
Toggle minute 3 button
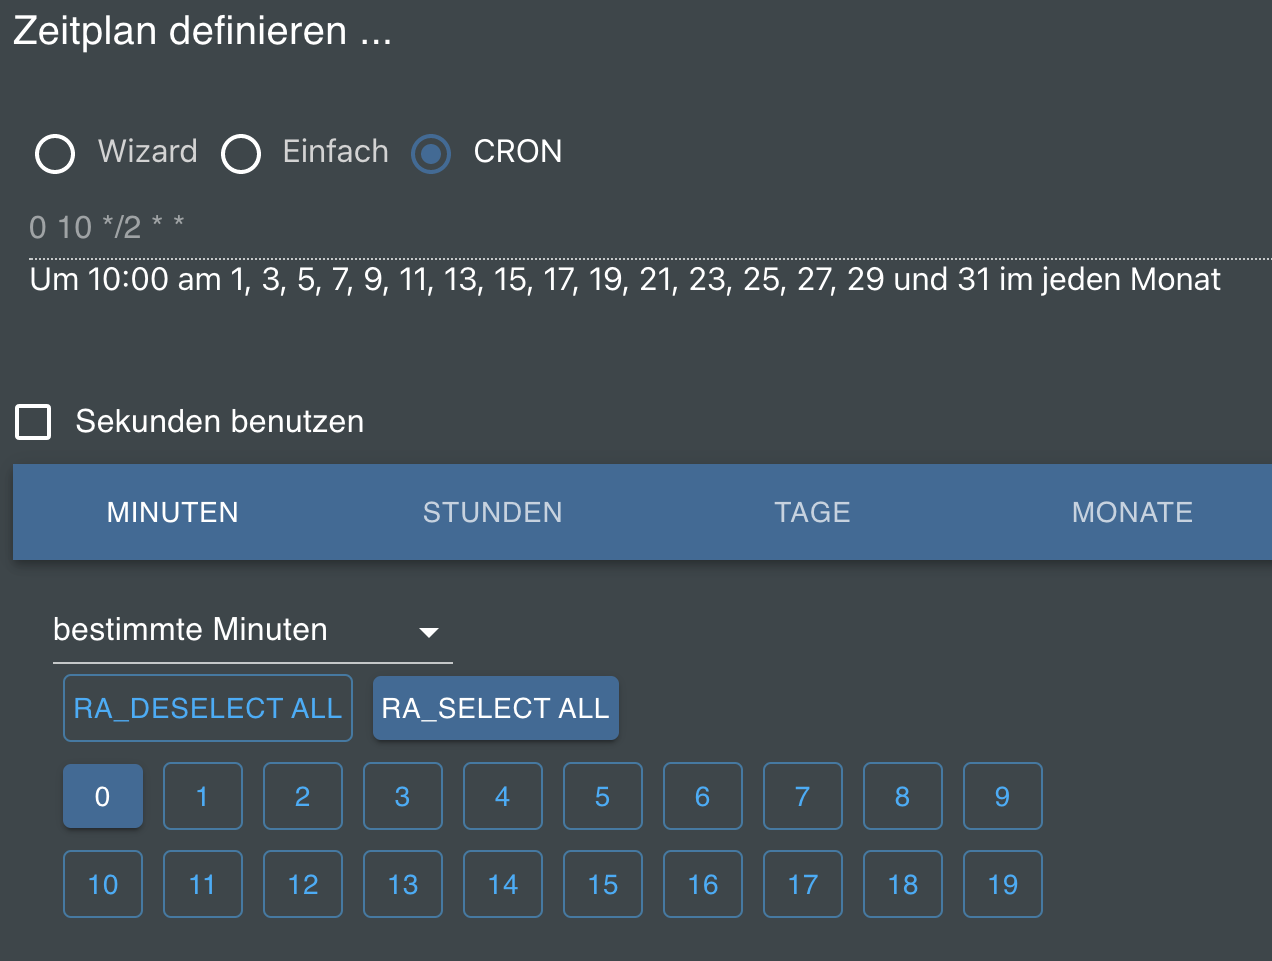pos(403,797)
